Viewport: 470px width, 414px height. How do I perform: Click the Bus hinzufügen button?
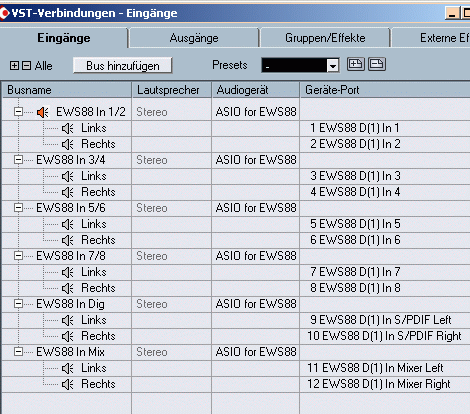(123, 65)
